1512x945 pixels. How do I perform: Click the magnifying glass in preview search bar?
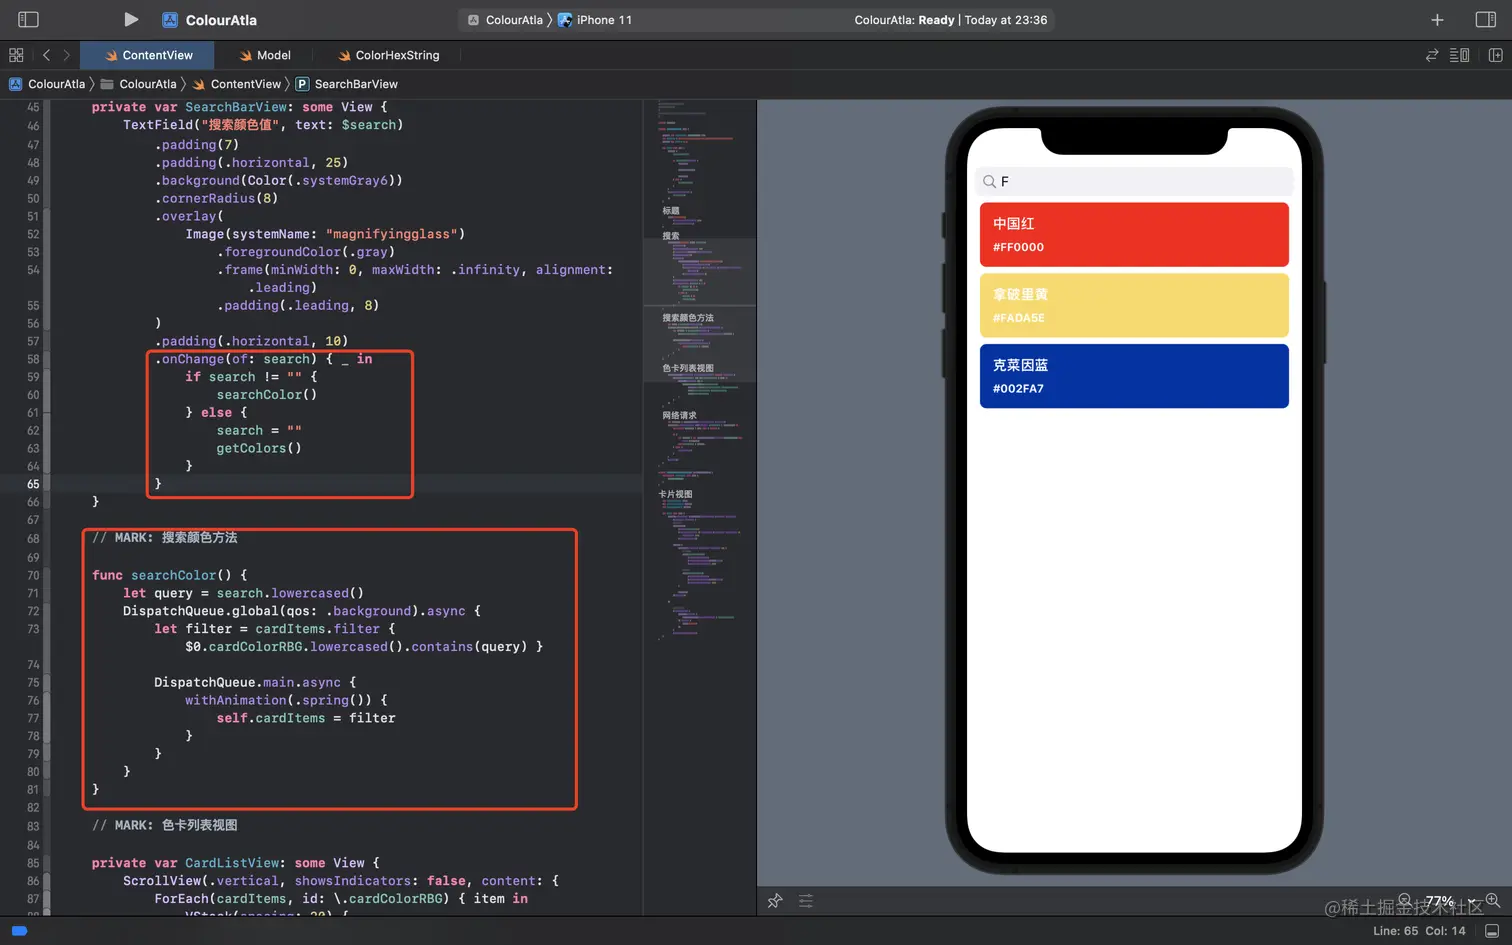tap(989, 181)
